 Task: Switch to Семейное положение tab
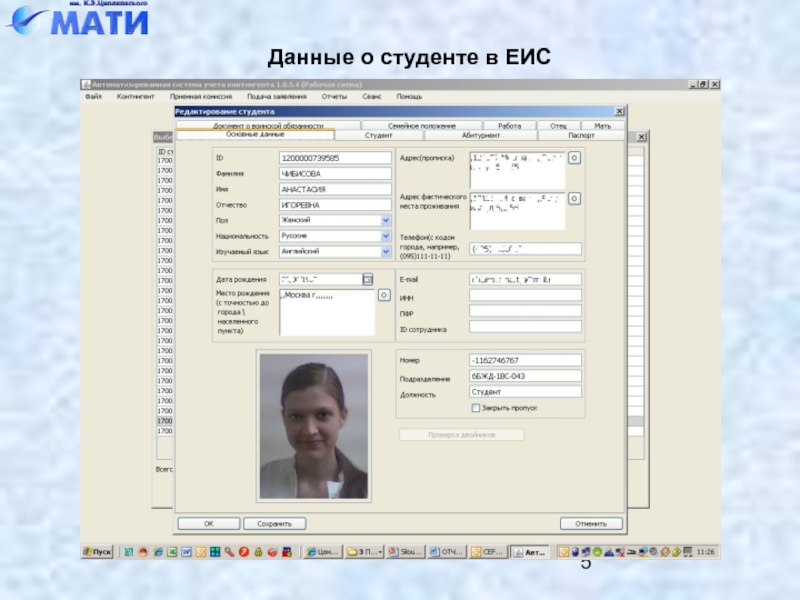point(421,126)
